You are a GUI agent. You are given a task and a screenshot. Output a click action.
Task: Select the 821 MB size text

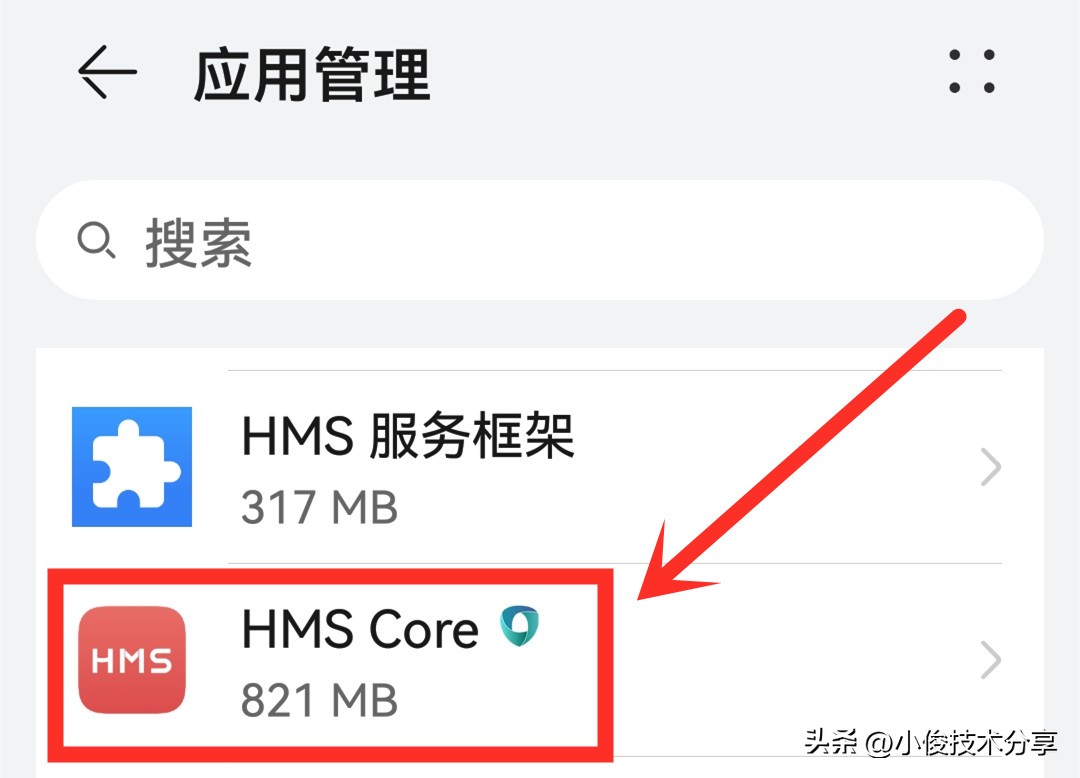320,700
